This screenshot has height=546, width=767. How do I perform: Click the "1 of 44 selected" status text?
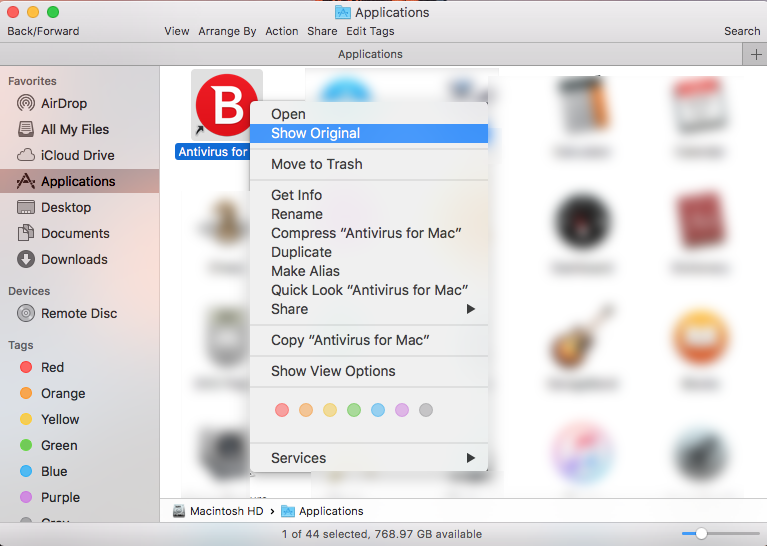(382, 534)
